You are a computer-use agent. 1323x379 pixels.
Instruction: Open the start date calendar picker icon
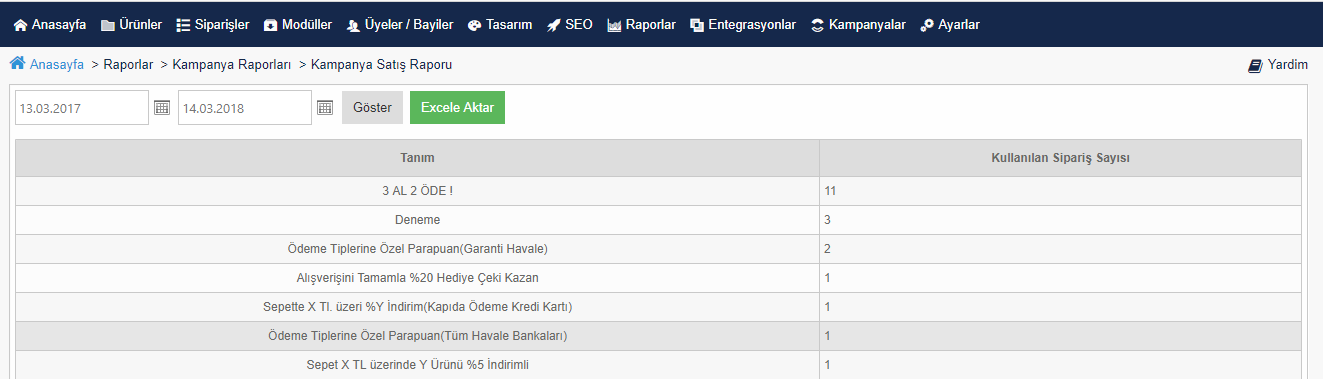click(x=162, y=107)
